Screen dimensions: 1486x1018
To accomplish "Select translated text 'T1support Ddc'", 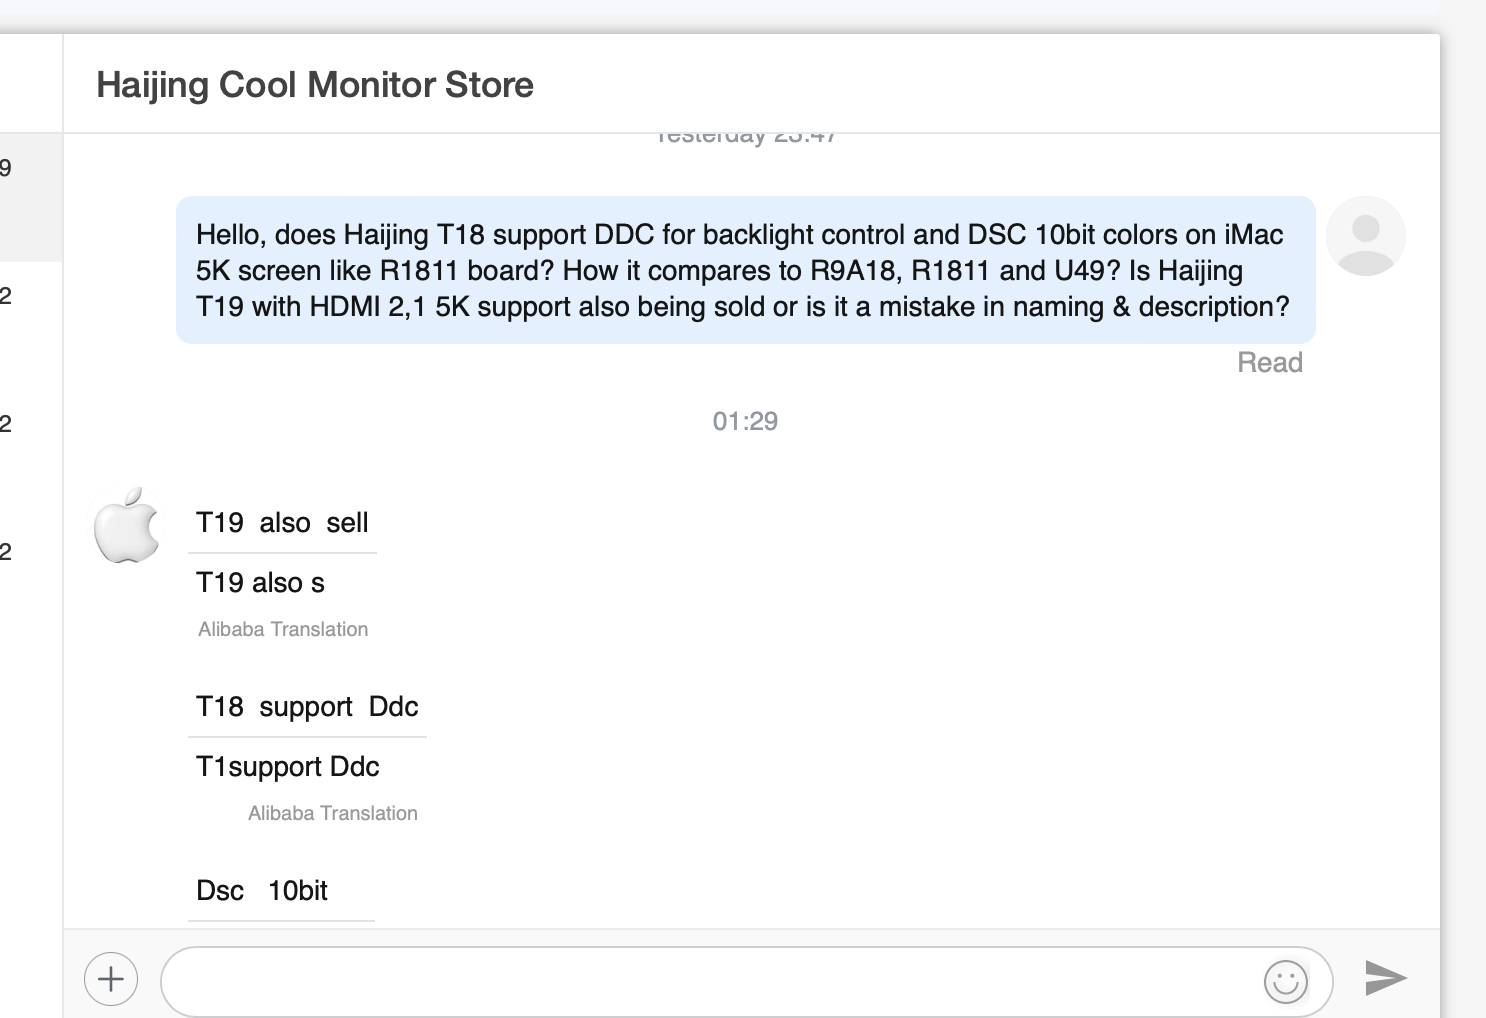I will 288,766.
